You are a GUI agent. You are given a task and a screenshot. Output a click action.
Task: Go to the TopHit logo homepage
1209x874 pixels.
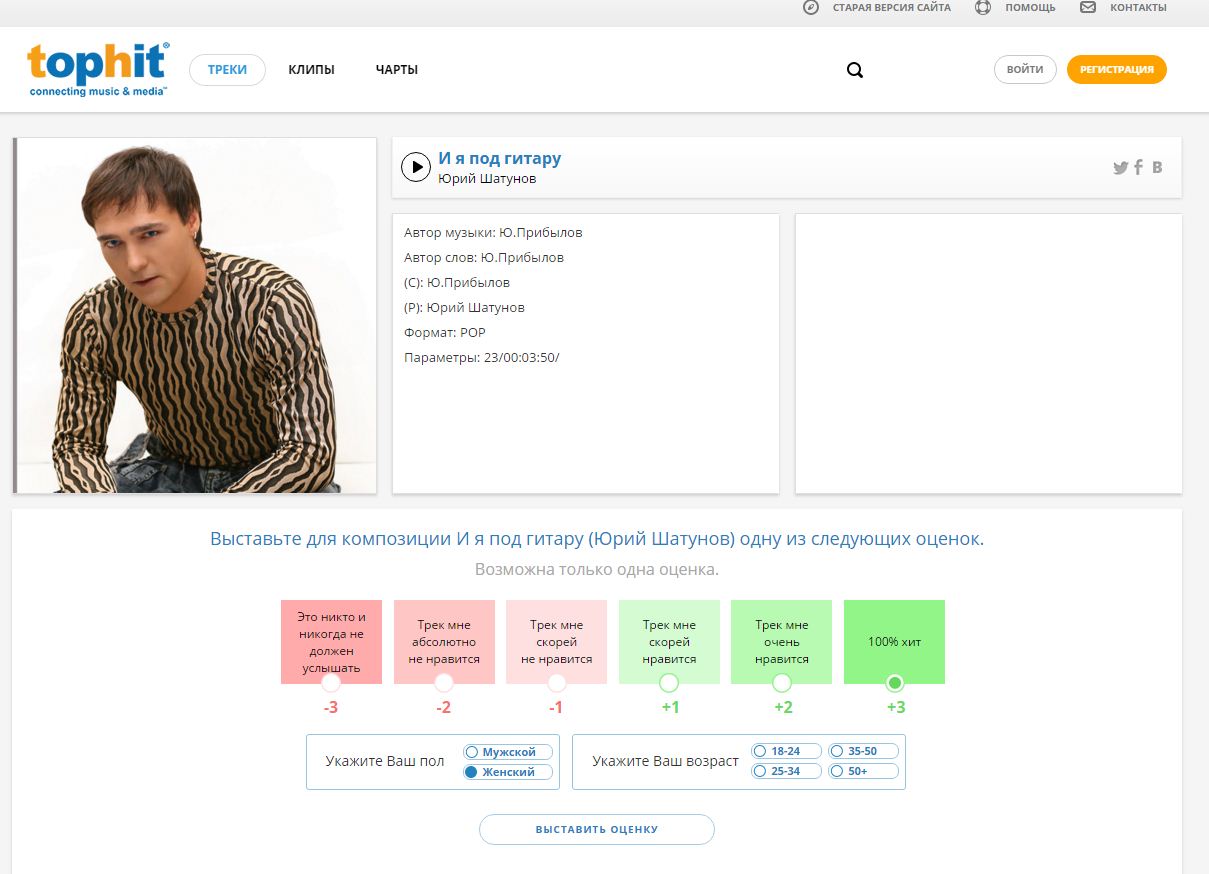point(98,69)
